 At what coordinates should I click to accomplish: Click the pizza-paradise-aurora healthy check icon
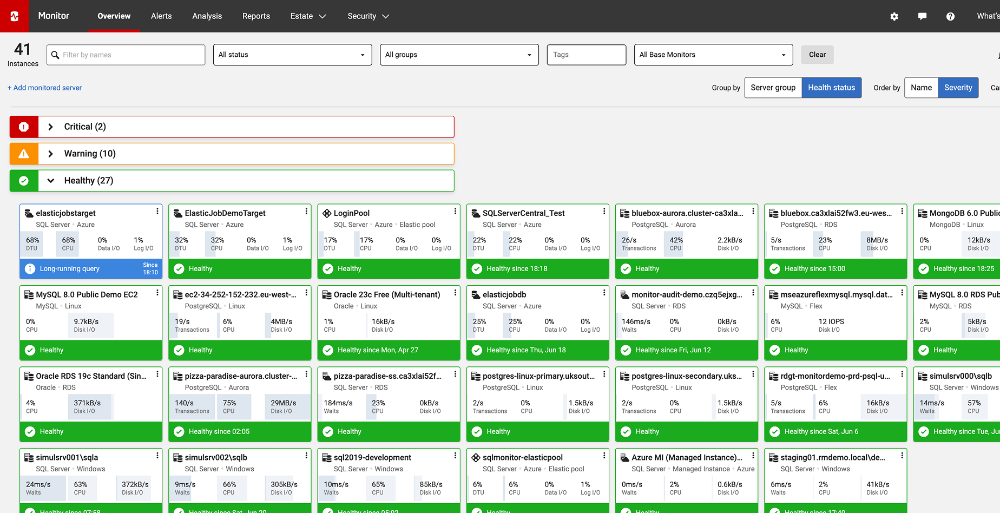click(x=179, y=432)
